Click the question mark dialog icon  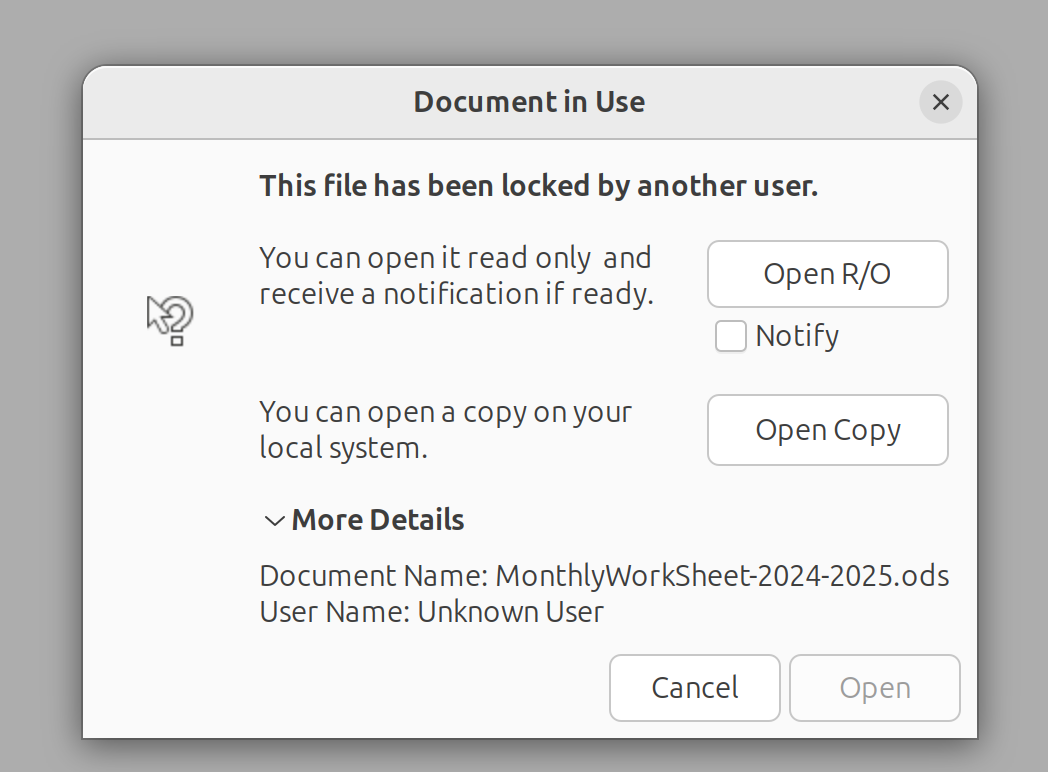171,320
